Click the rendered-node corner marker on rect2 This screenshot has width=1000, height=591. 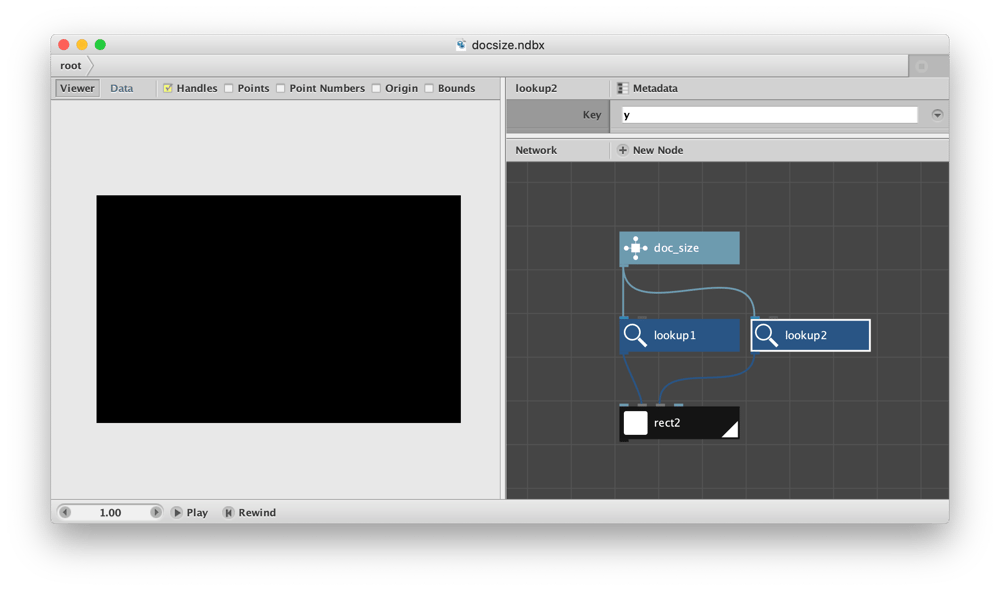click(730, 430)
